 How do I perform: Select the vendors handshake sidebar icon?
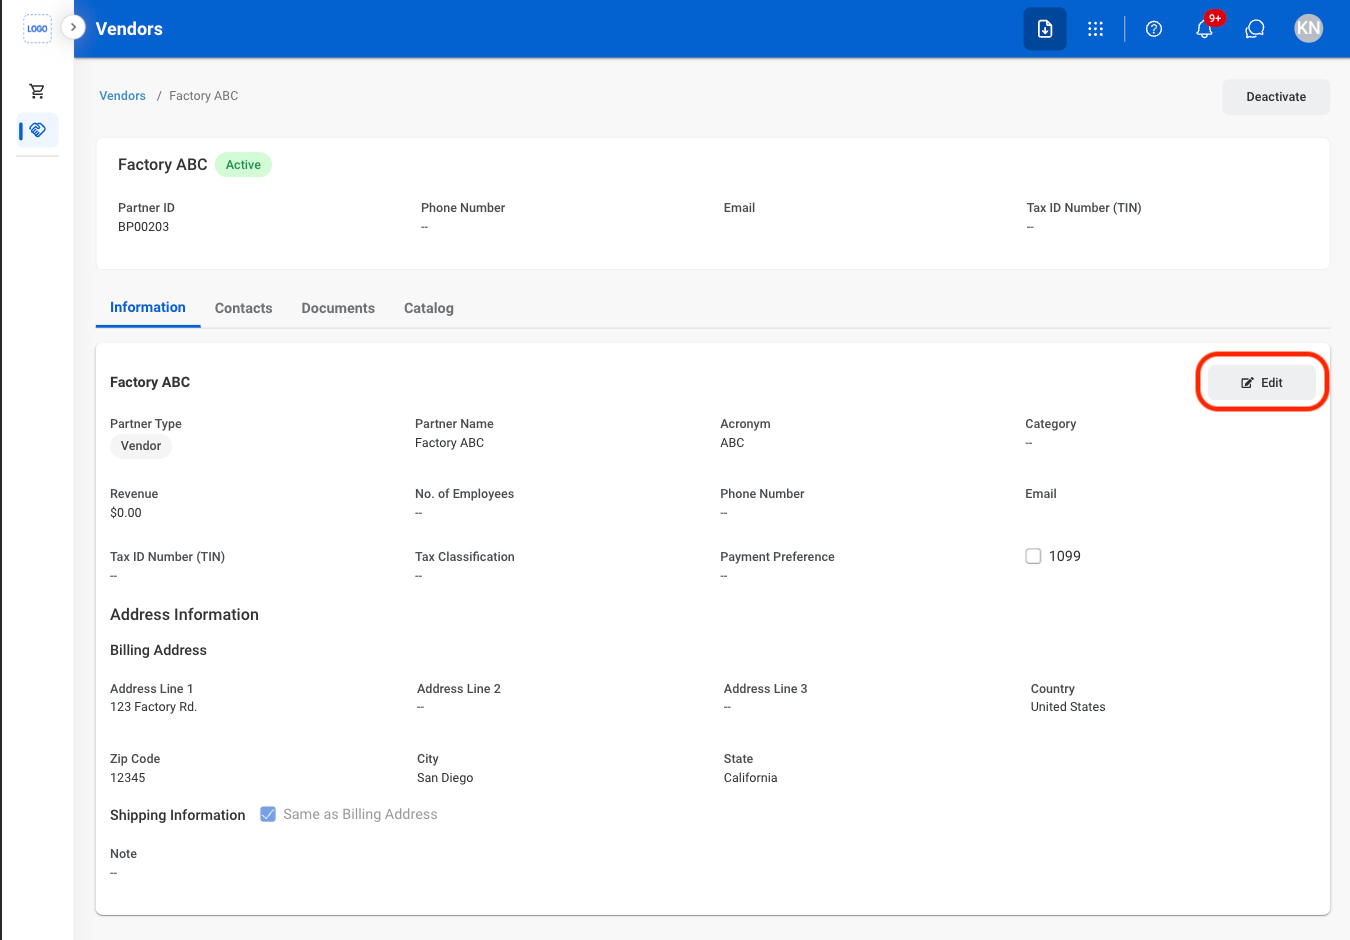click(38, 130)
